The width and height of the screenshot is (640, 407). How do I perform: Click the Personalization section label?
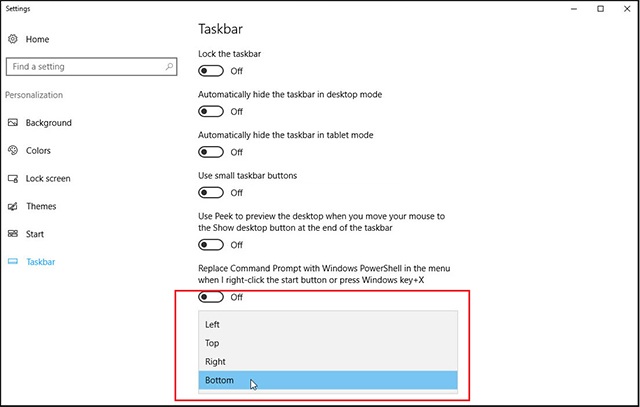34,95
